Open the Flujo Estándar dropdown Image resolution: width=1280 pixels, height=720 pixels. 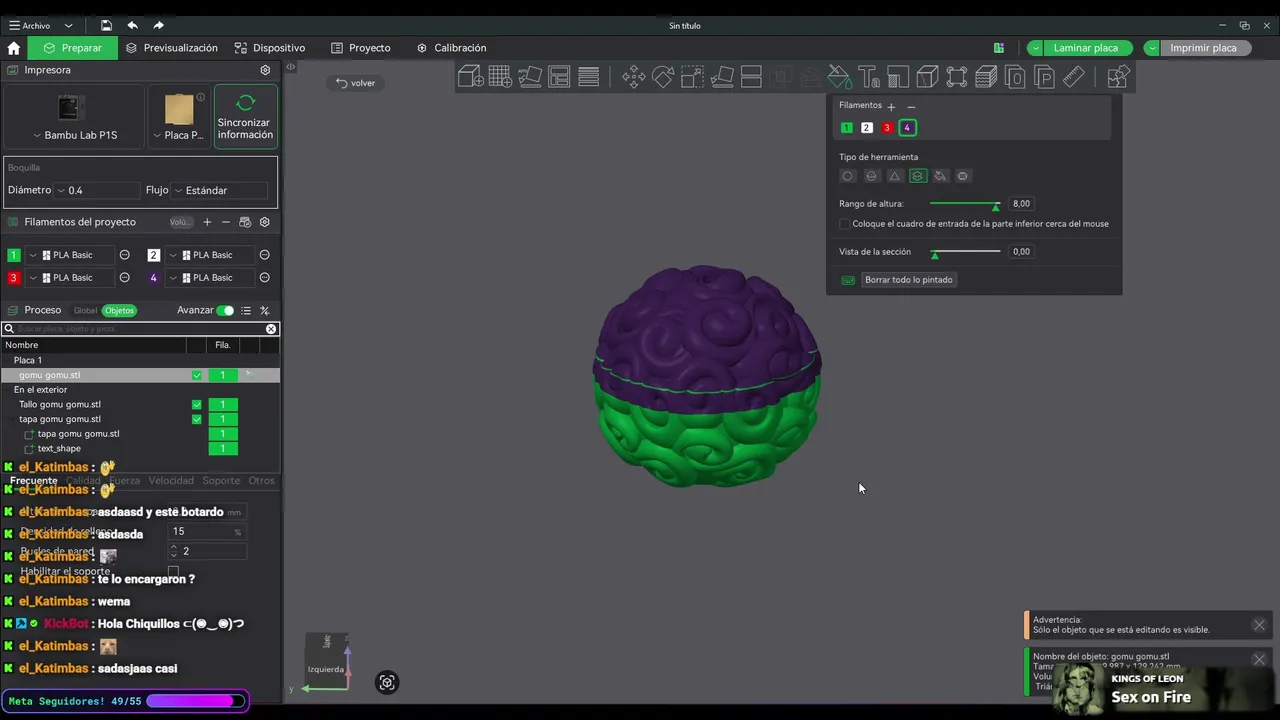click(x=220, y=190)
